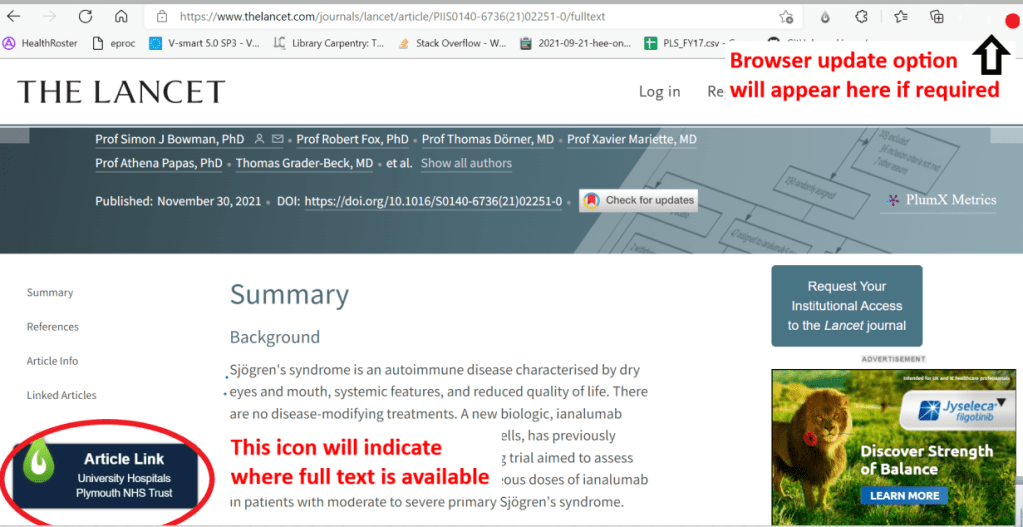Click the author profile icon beside Simon Bowman
The height and width of the screenshot is (527, 1023).
(260, 139)
